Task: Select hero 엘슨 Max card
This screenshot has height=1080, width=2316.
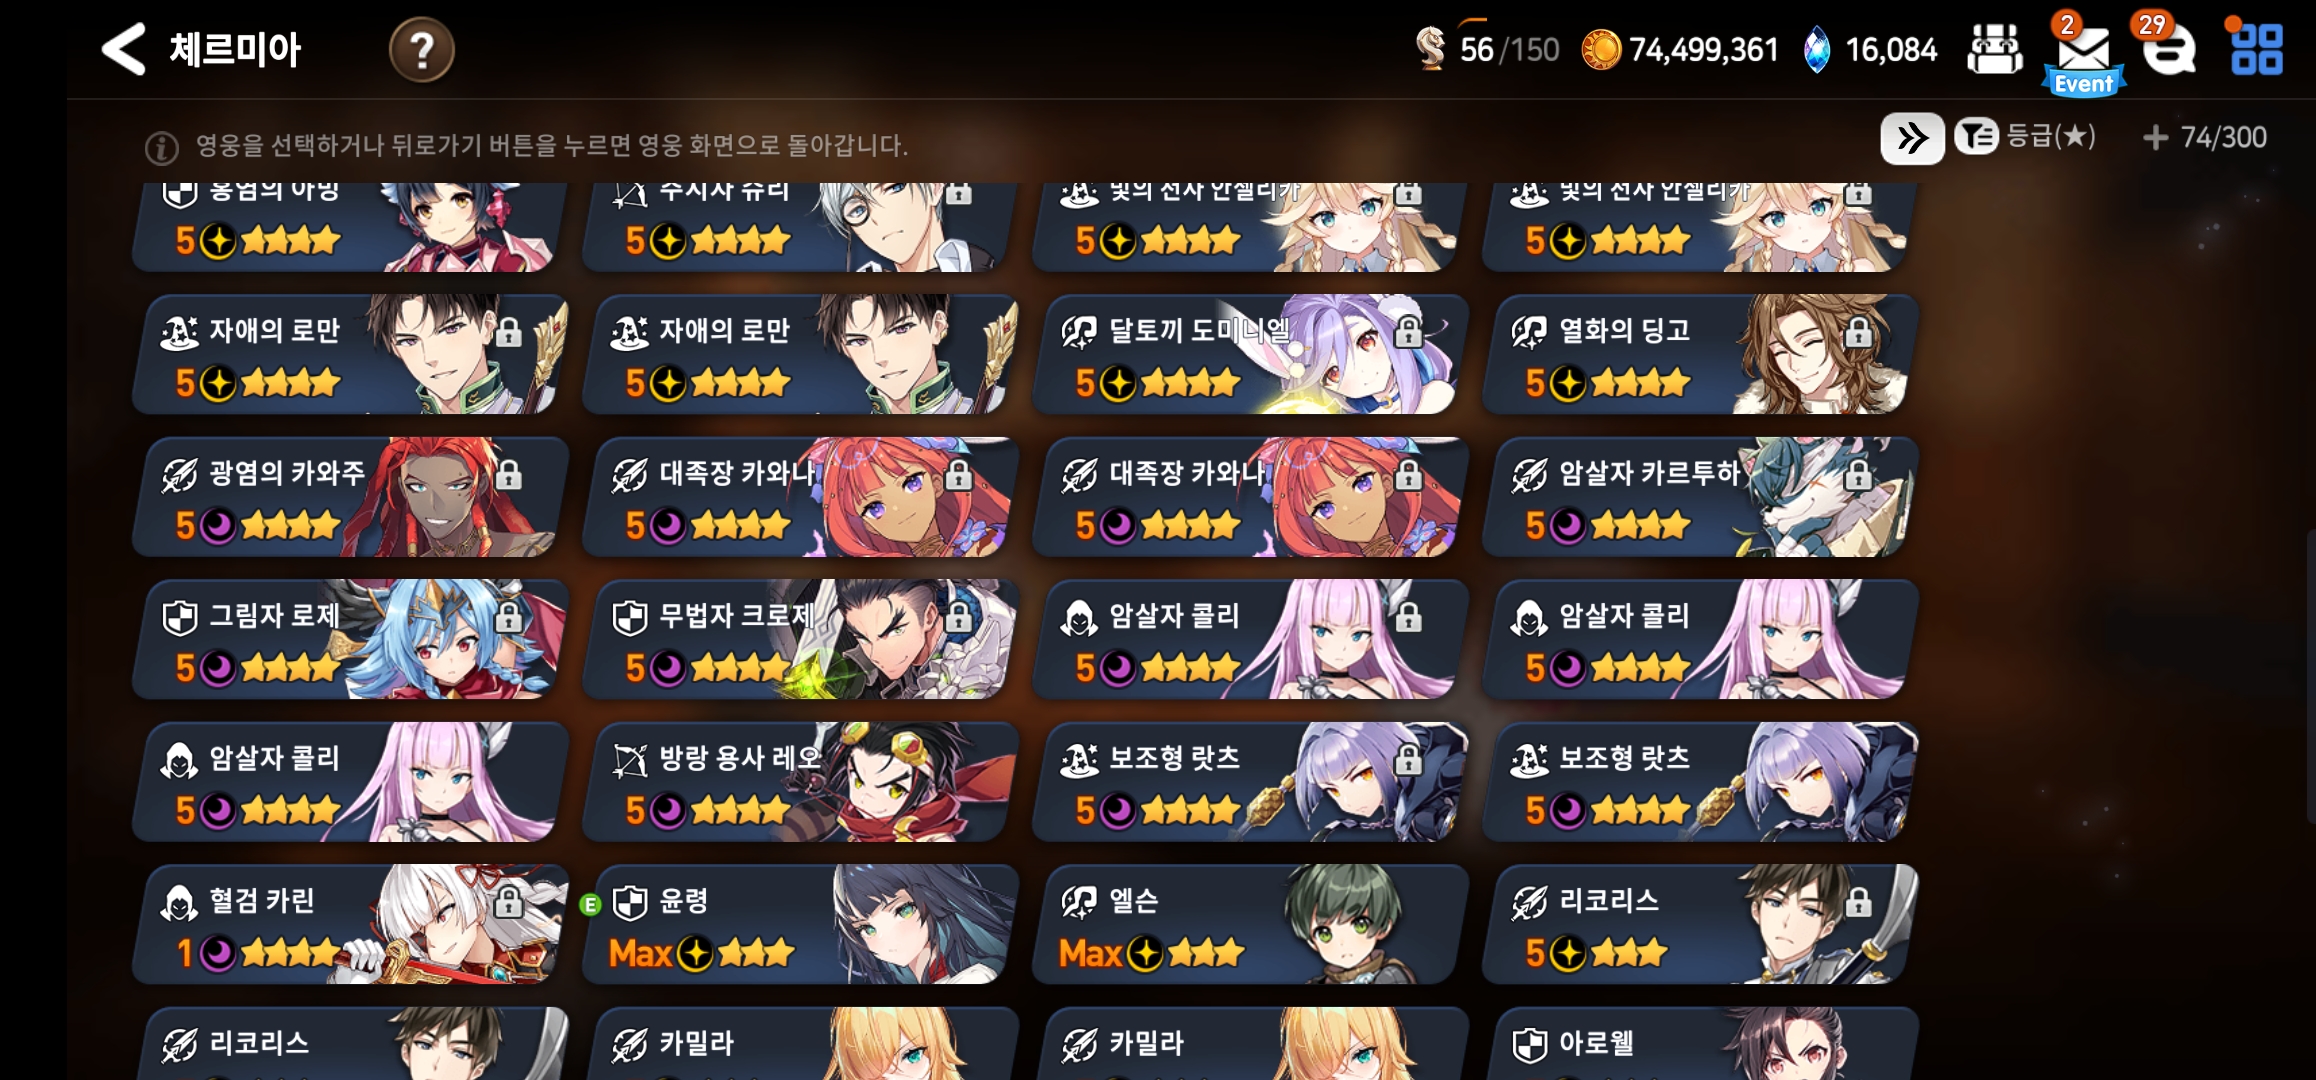Action: [1250, 924]
